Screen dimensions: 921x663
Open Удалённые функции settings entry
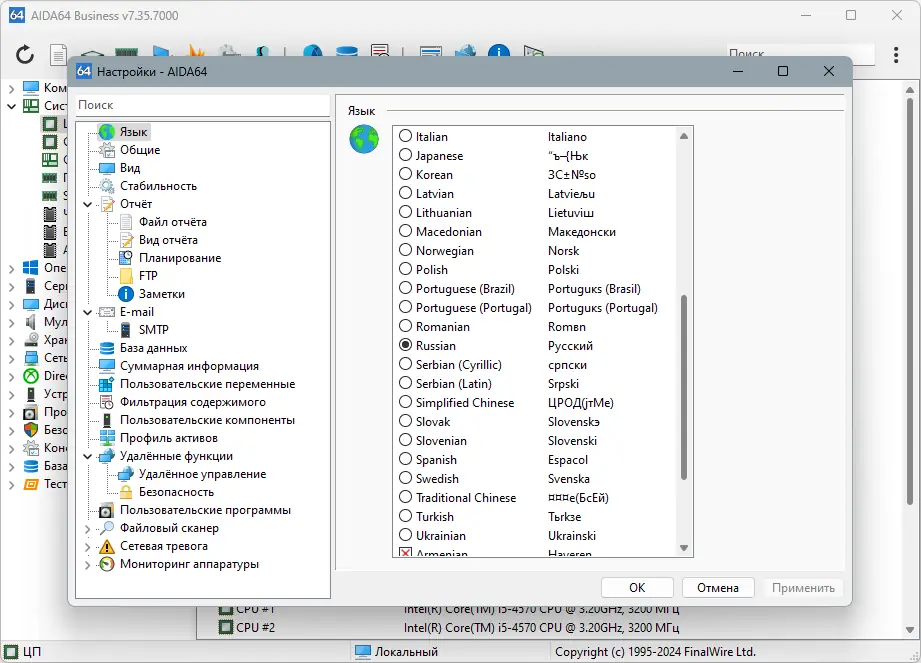(176, 456)
